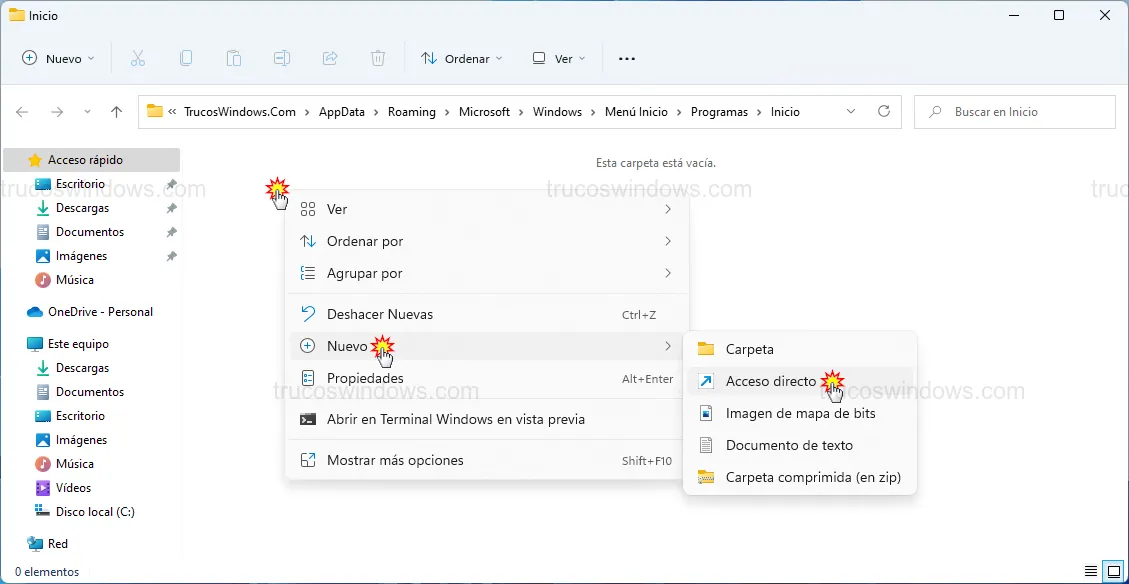Open the Nuevo toolbar dropdown
This screenshot has width=1129, height=584.
click(59, 59)
